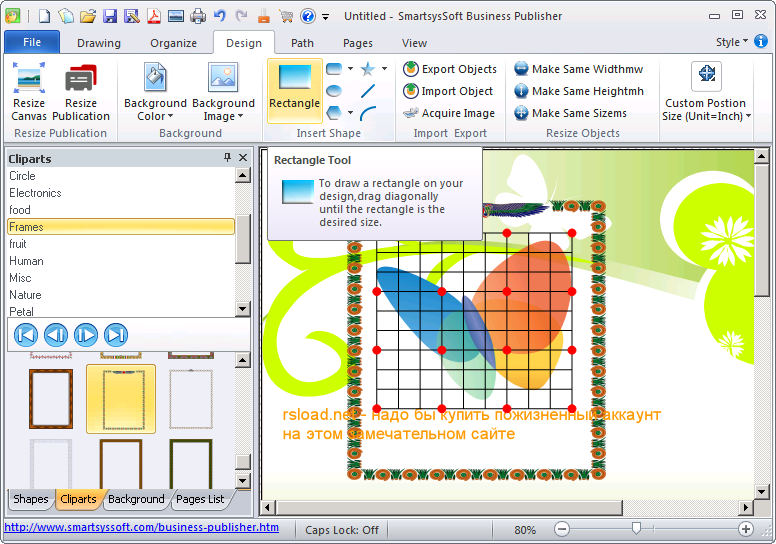Save the publication with the floppy icon
Image resolution: width=776 pixels, height=544 pixels.
[x=110, y=16]
